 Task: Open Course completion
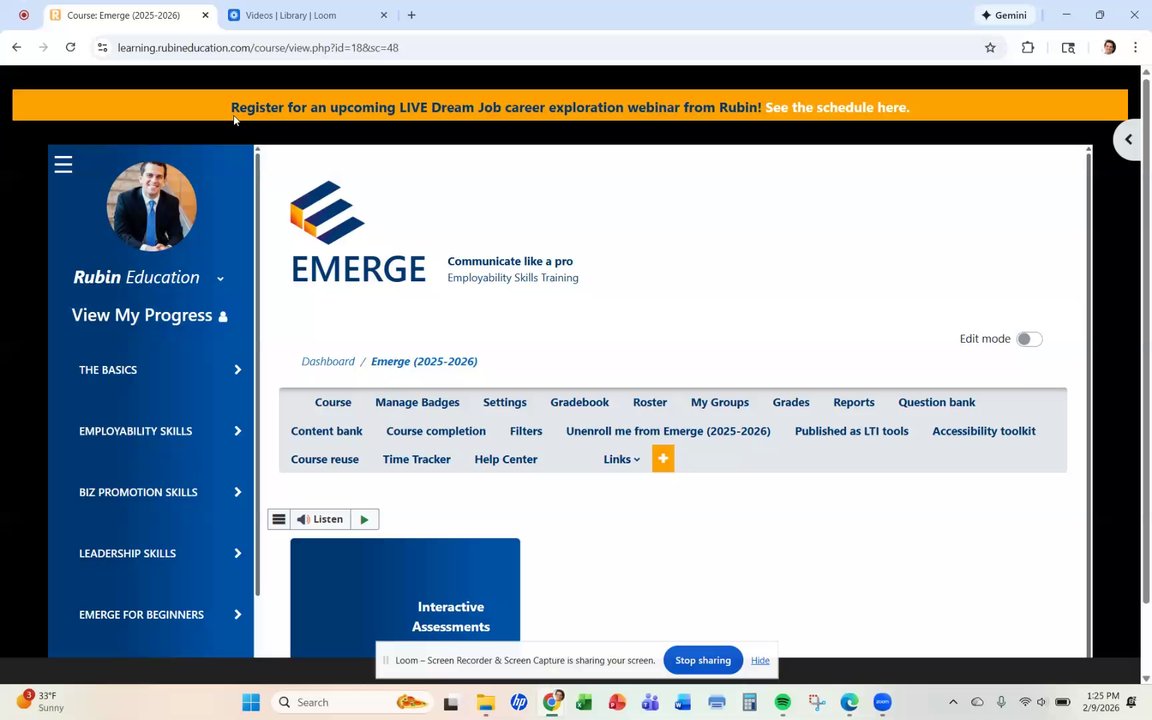click(x=436, y=431)
